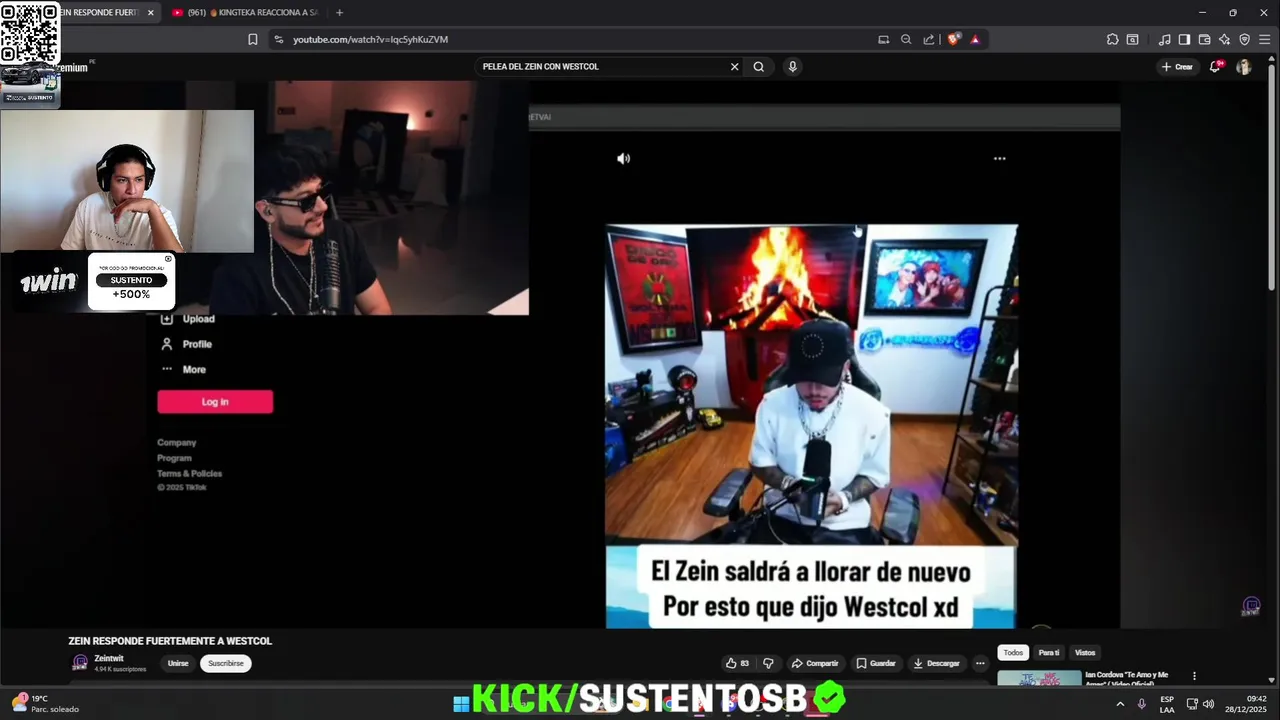
Task: Open options for Ian Cordova video
Action: click(1194, 676)
